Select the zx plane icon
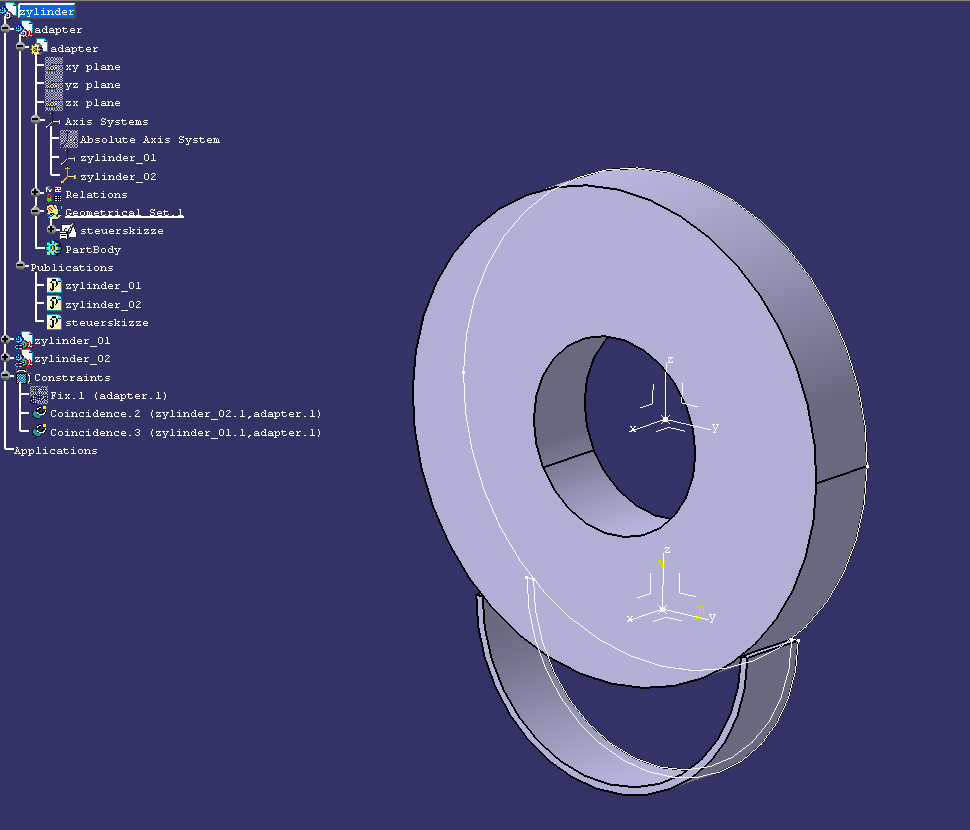Viewport: 970px width, 830px height. pyautogui.click(x=54, y=103)
